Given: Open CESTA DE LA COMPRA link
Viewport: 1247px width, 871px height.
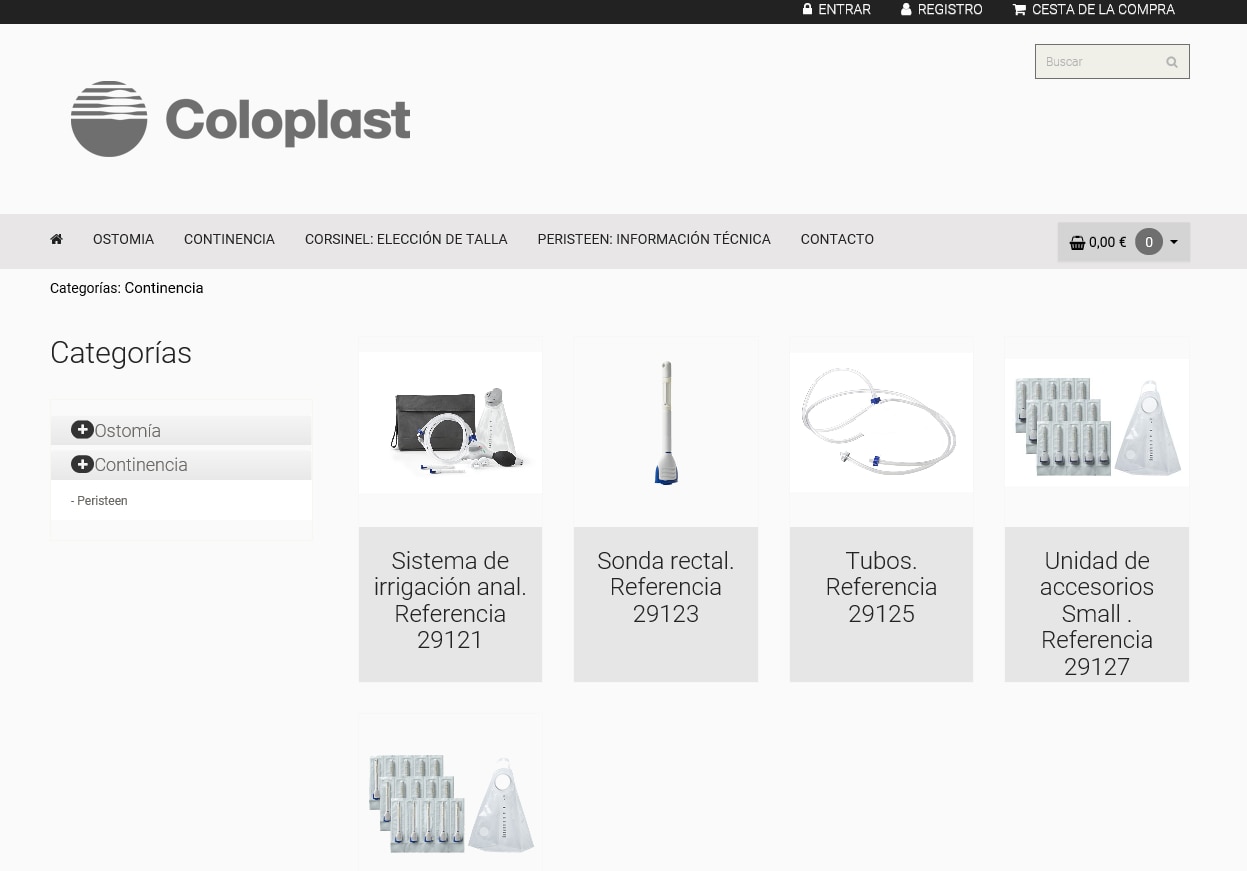Looking at the screenshot, I should click(1103, 9).
